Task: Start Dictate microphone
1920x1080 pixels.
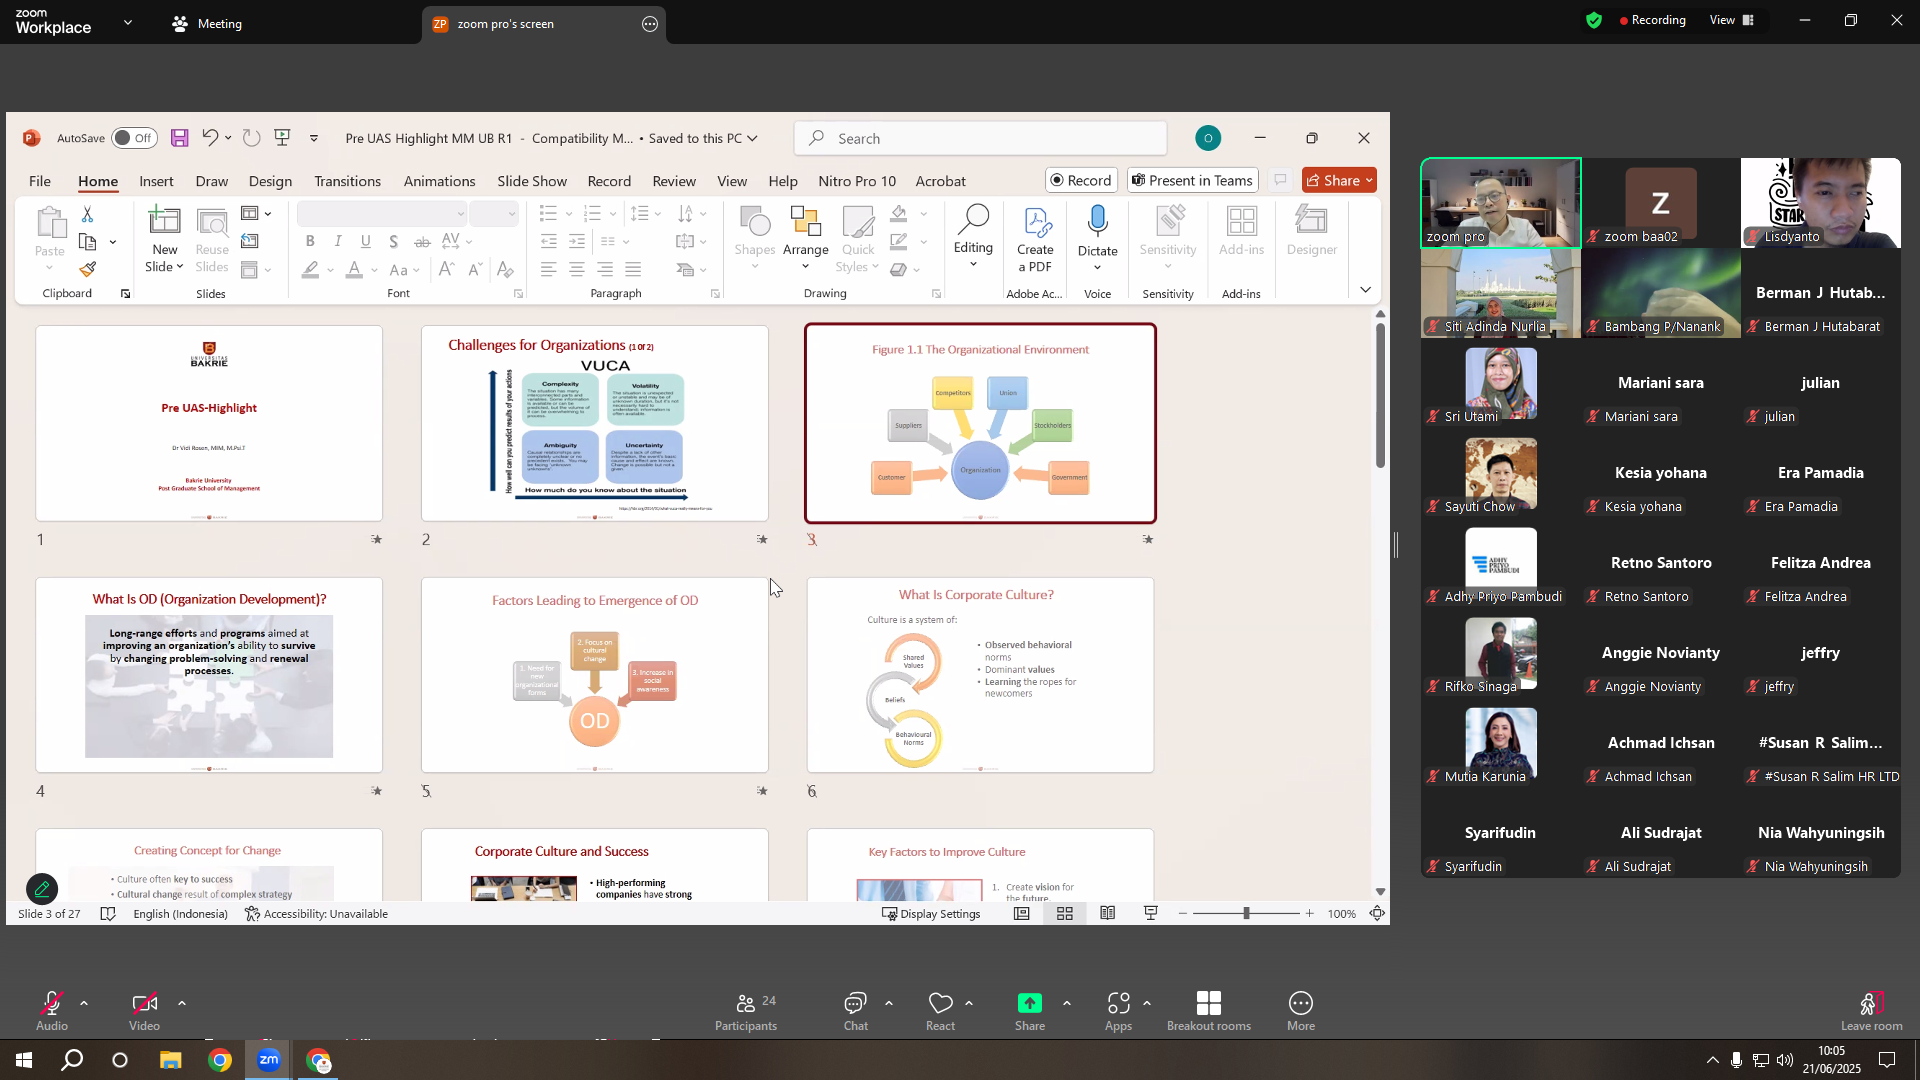Action: pos(1098,237)
